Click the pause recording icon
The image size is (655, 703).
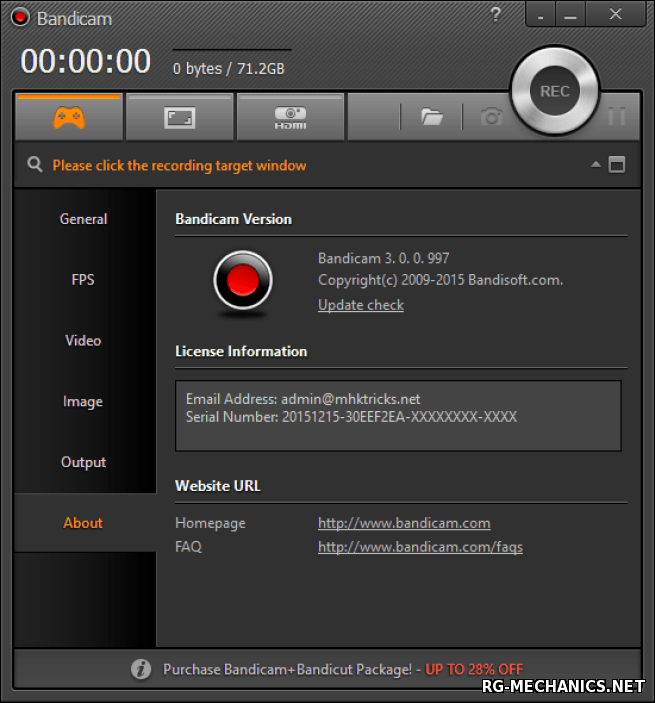pos(617,117)
